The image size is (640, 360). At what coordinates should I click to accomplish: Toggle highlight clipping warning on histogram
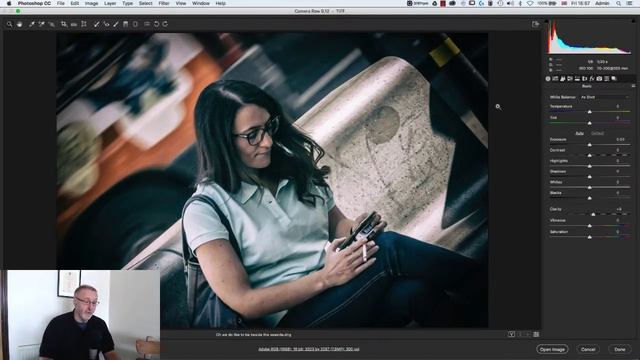[633, 21]
